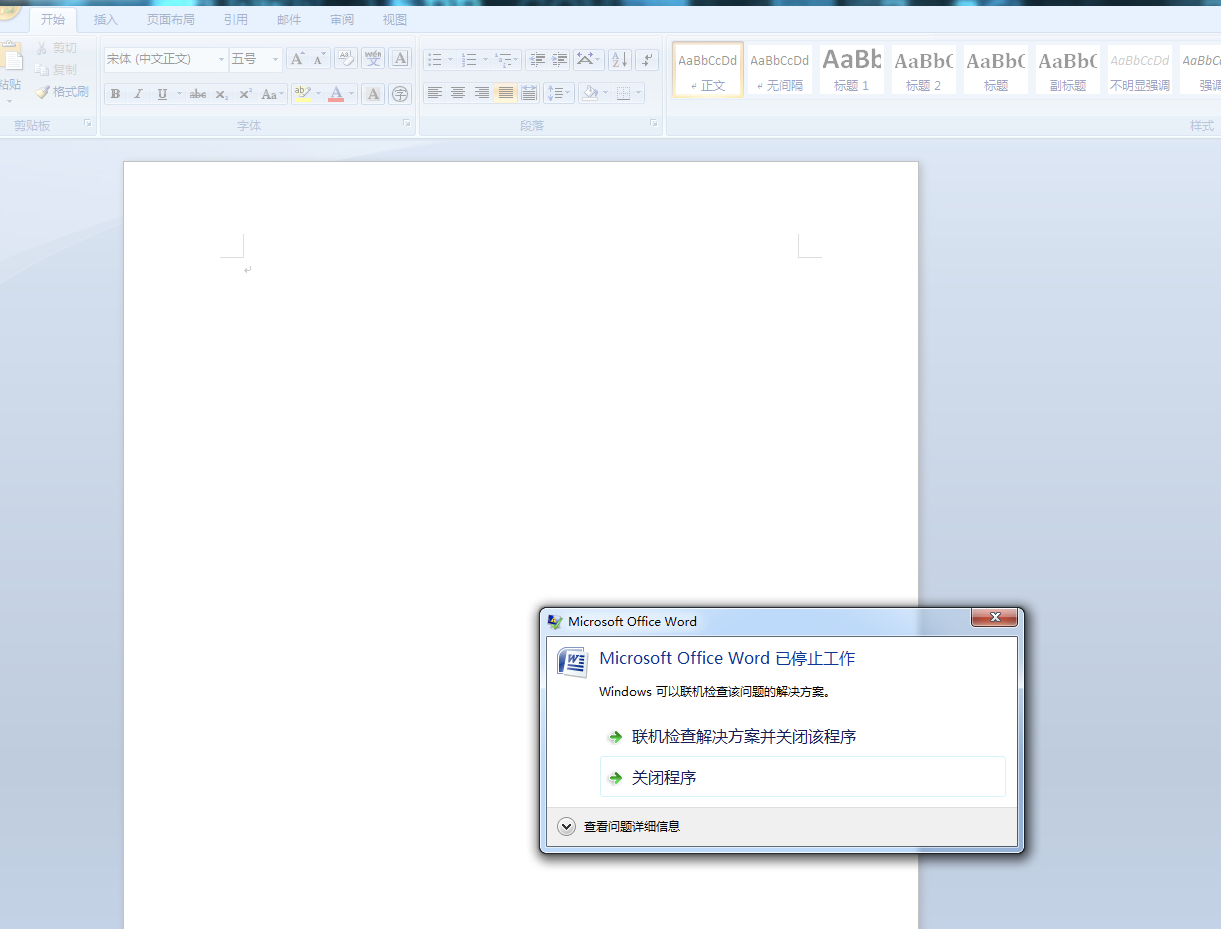This screenshot has height=929, width=1221.
Task: Switch to the 插入 ribbon tab
Action: (x=105, y=20)
